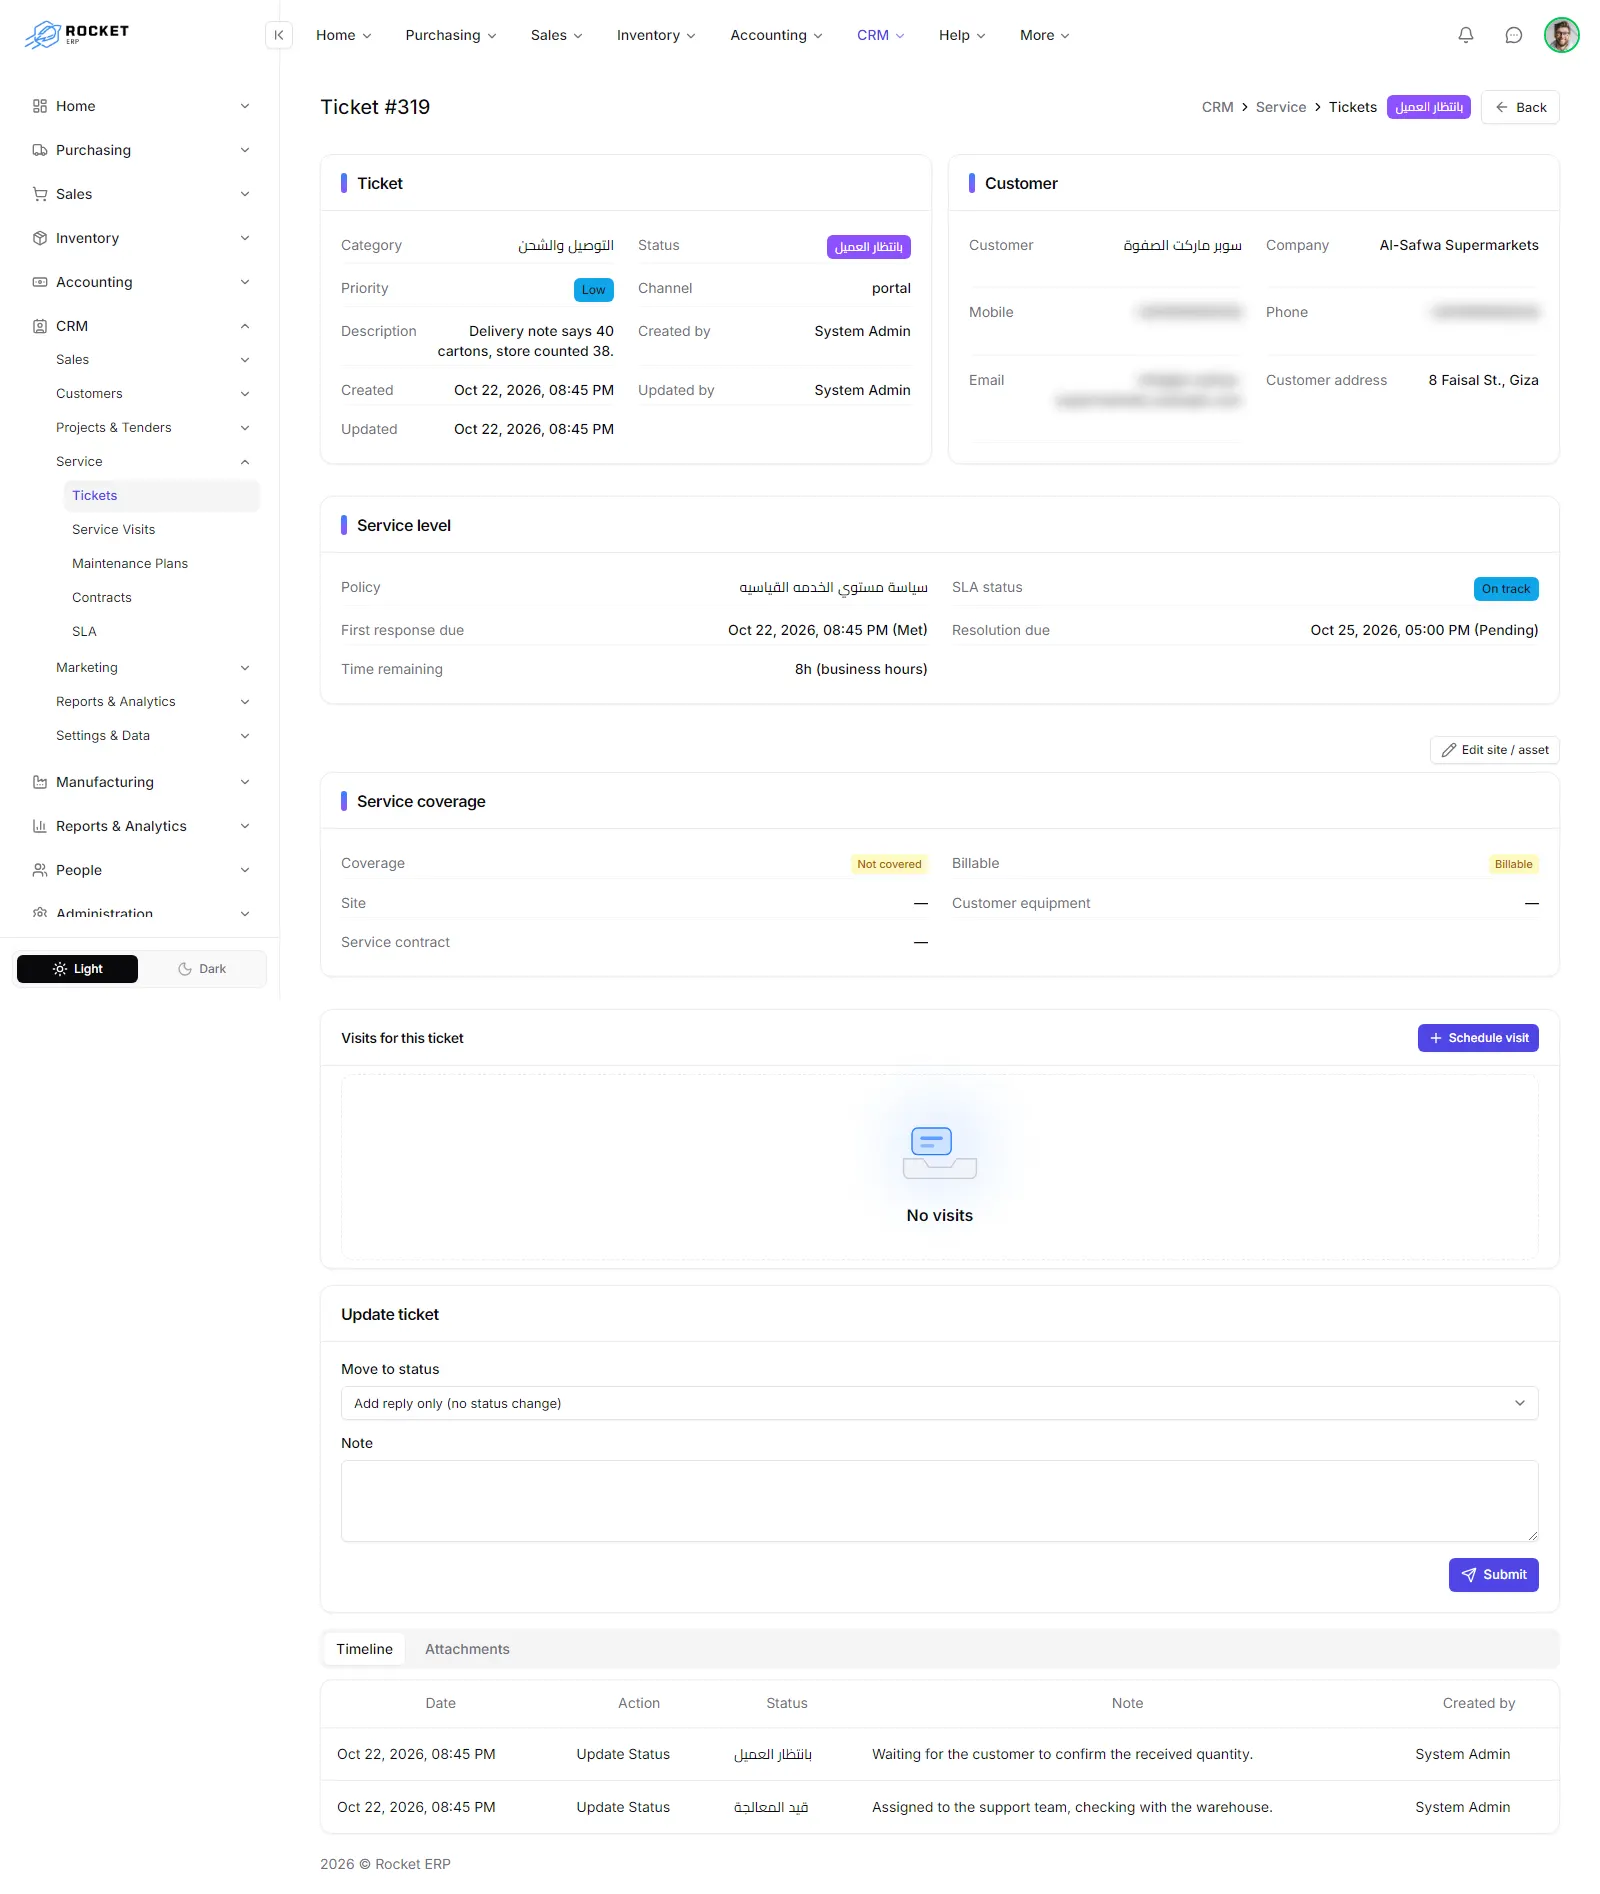Go to Service breadcrumb link
Screen dimensions: 1600x1894
click(x=1281, y=107)
